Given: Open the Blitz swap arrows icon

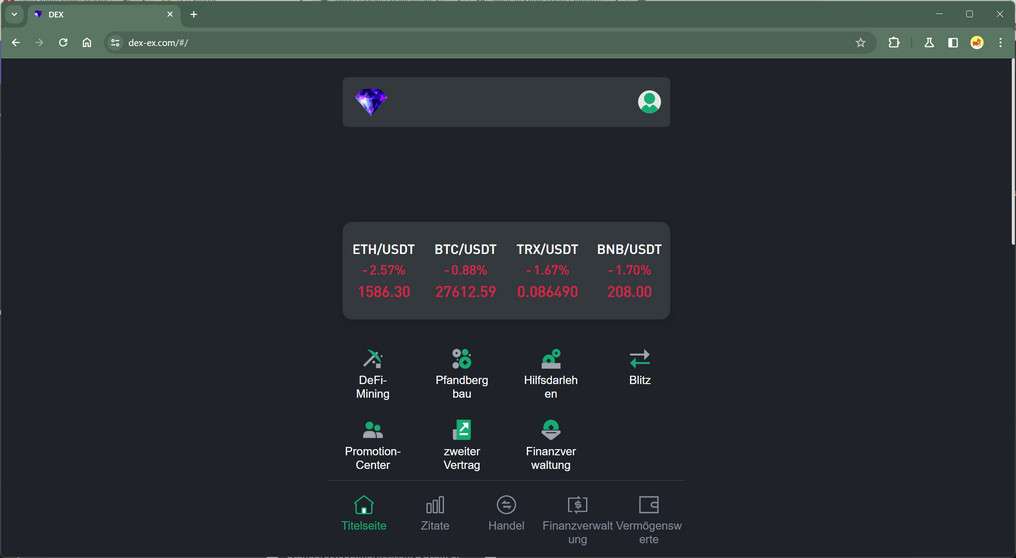Looking at the screenshot, I should click(640, 358).
